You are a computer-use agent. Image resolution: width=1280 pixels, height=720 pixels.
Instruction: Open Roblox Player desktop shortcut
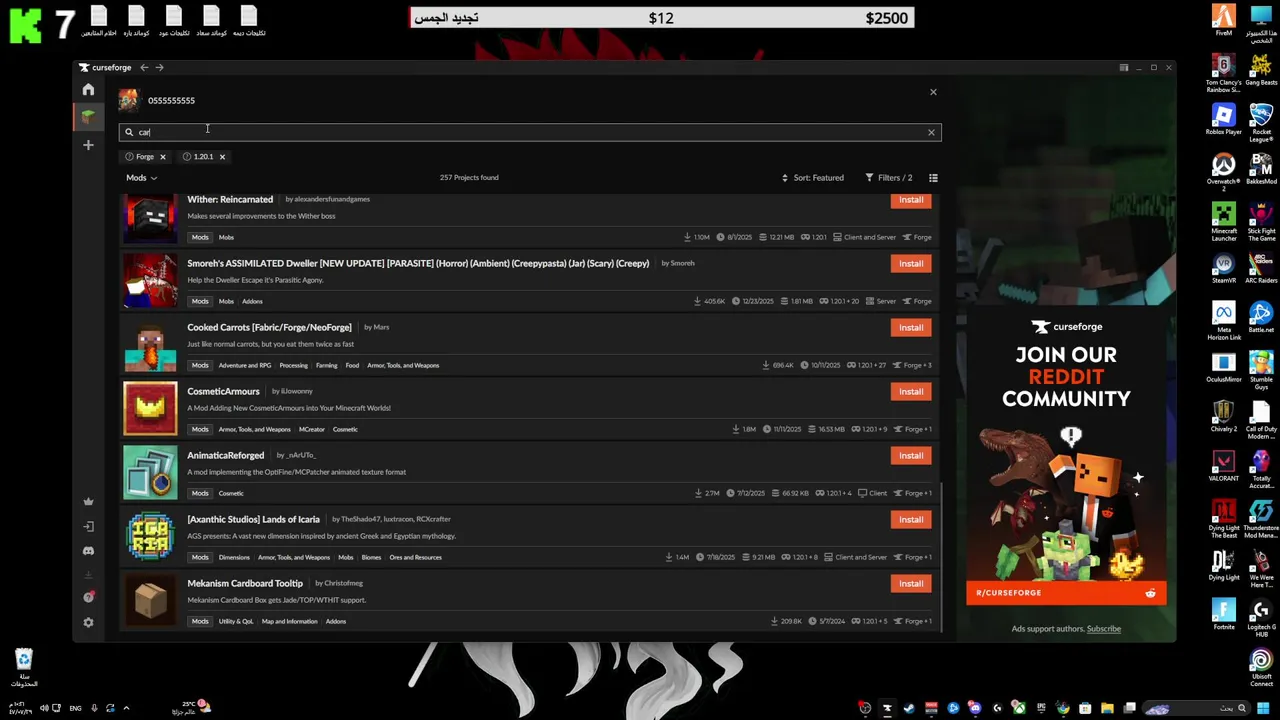pos(1224,118)
